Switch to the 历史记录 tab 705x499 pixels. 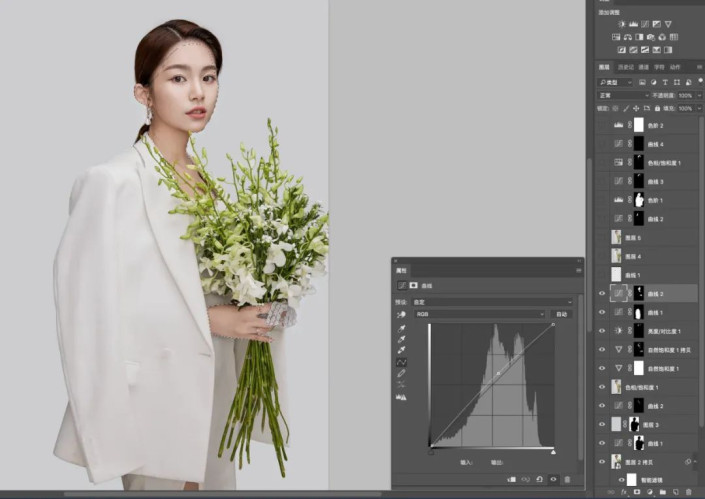(626, 67)
